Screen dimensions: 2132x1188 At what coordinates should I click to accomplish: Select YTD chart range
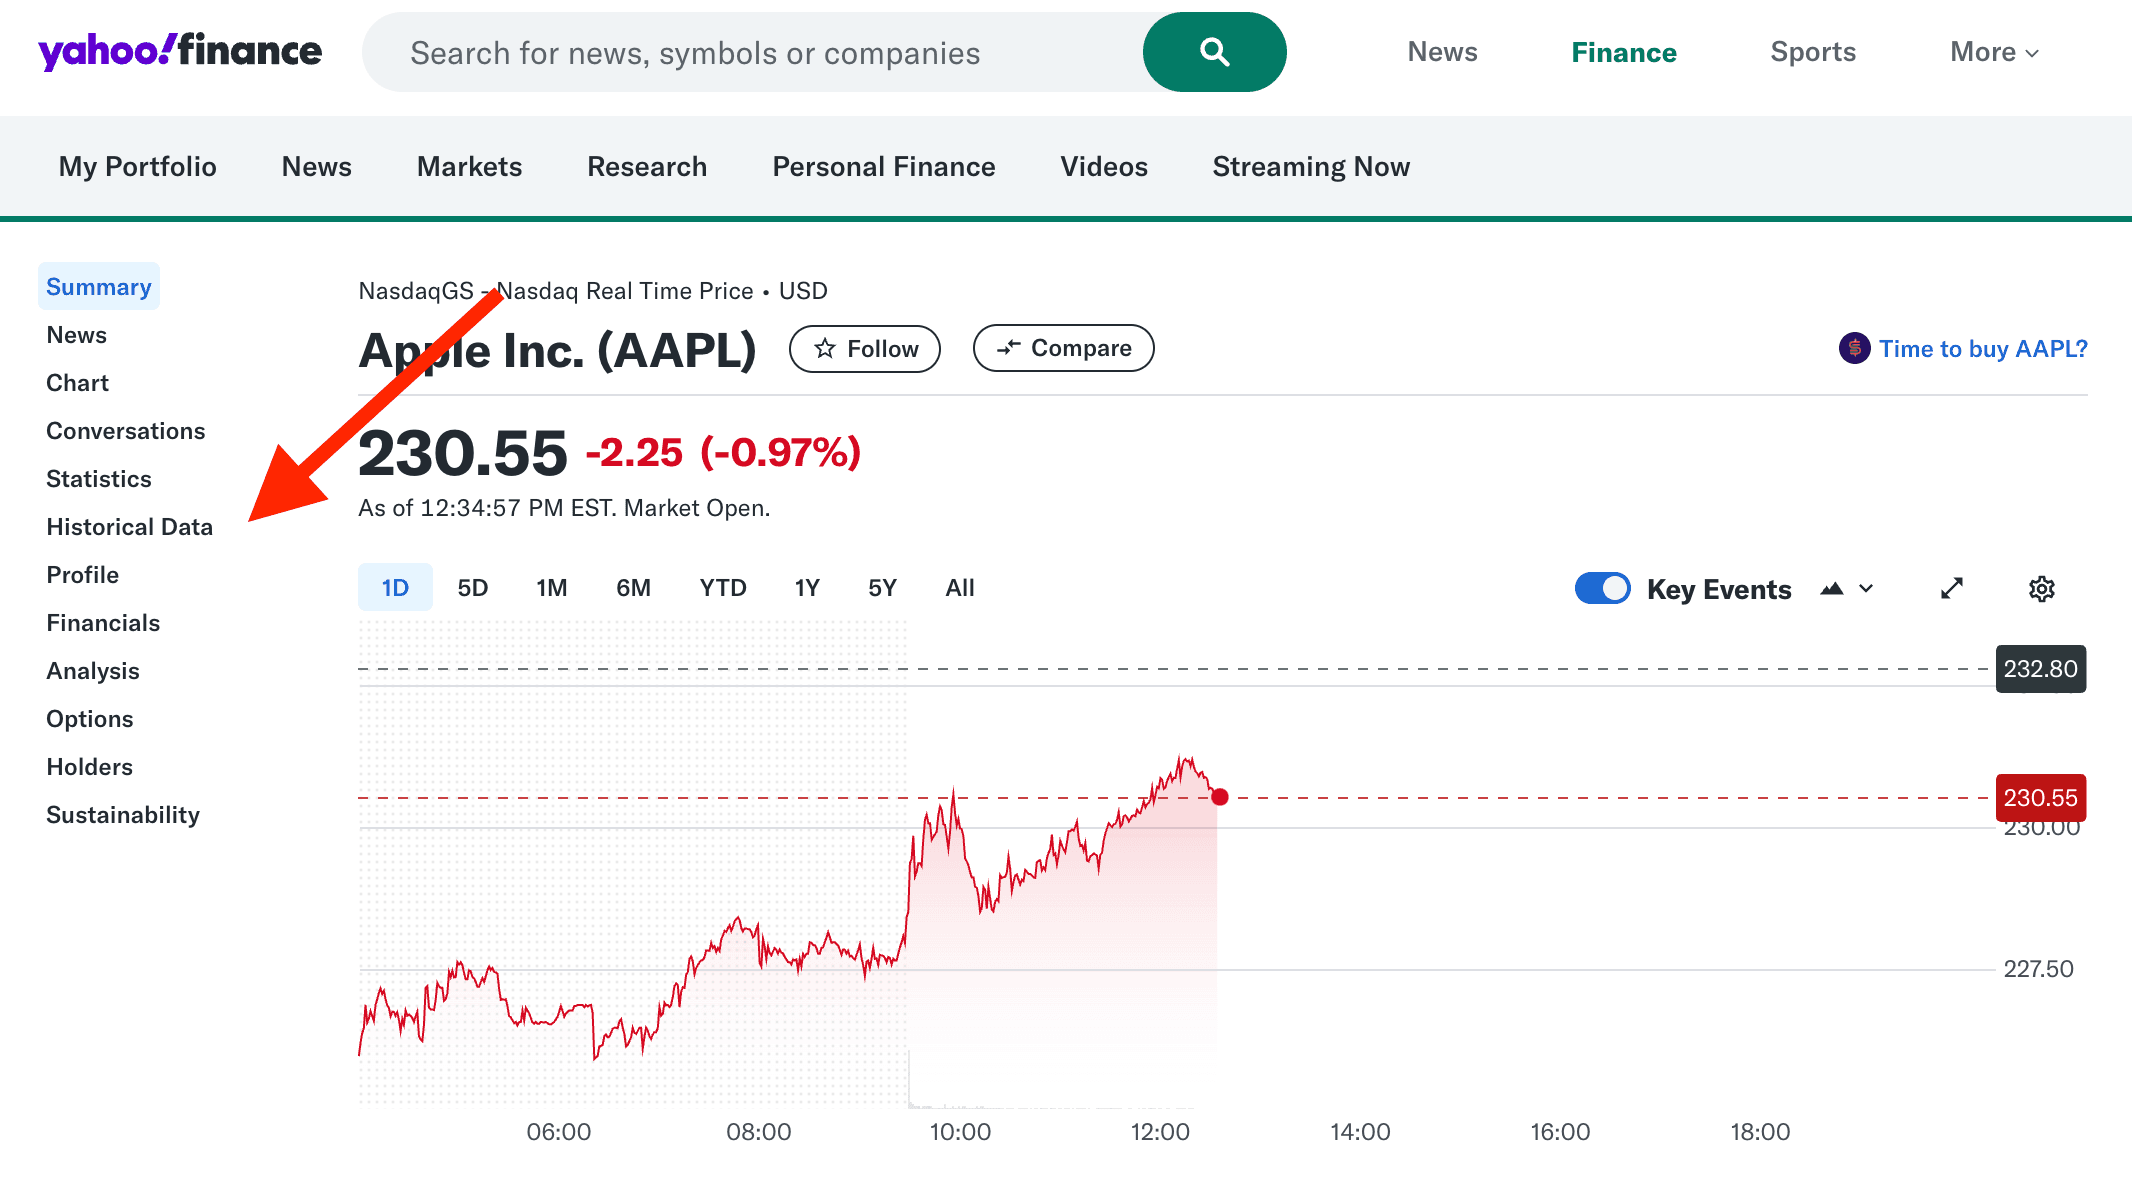tap(723, 587)
